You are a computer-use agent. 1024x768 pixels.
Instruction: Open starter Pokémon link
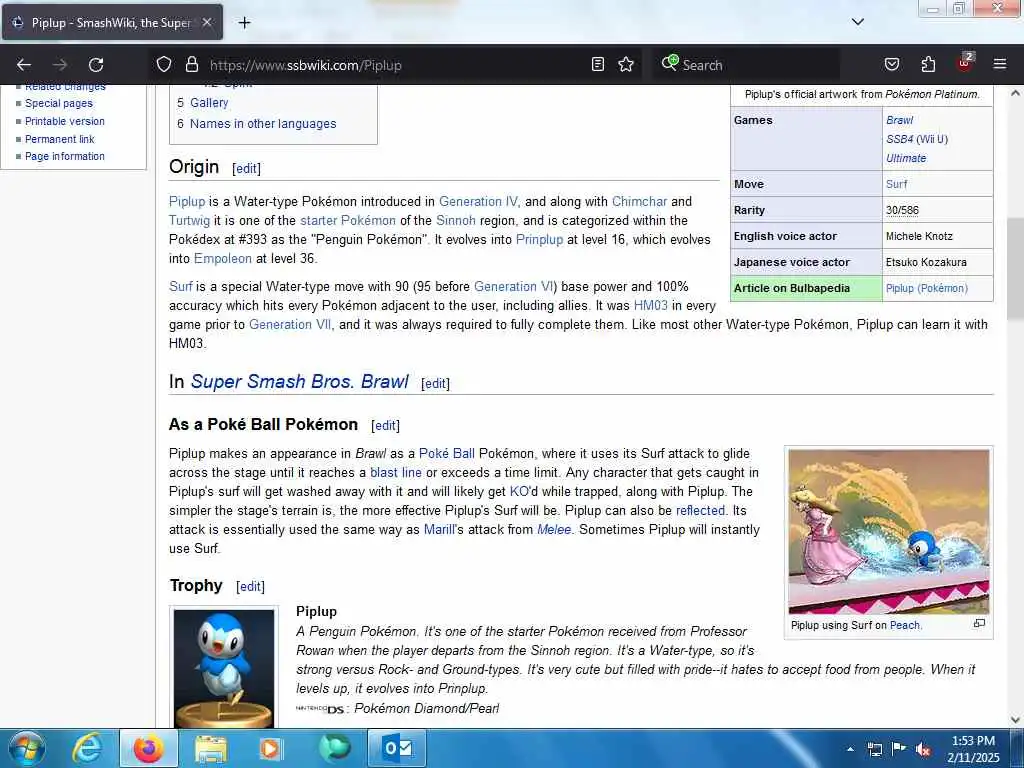coord(348,220)
